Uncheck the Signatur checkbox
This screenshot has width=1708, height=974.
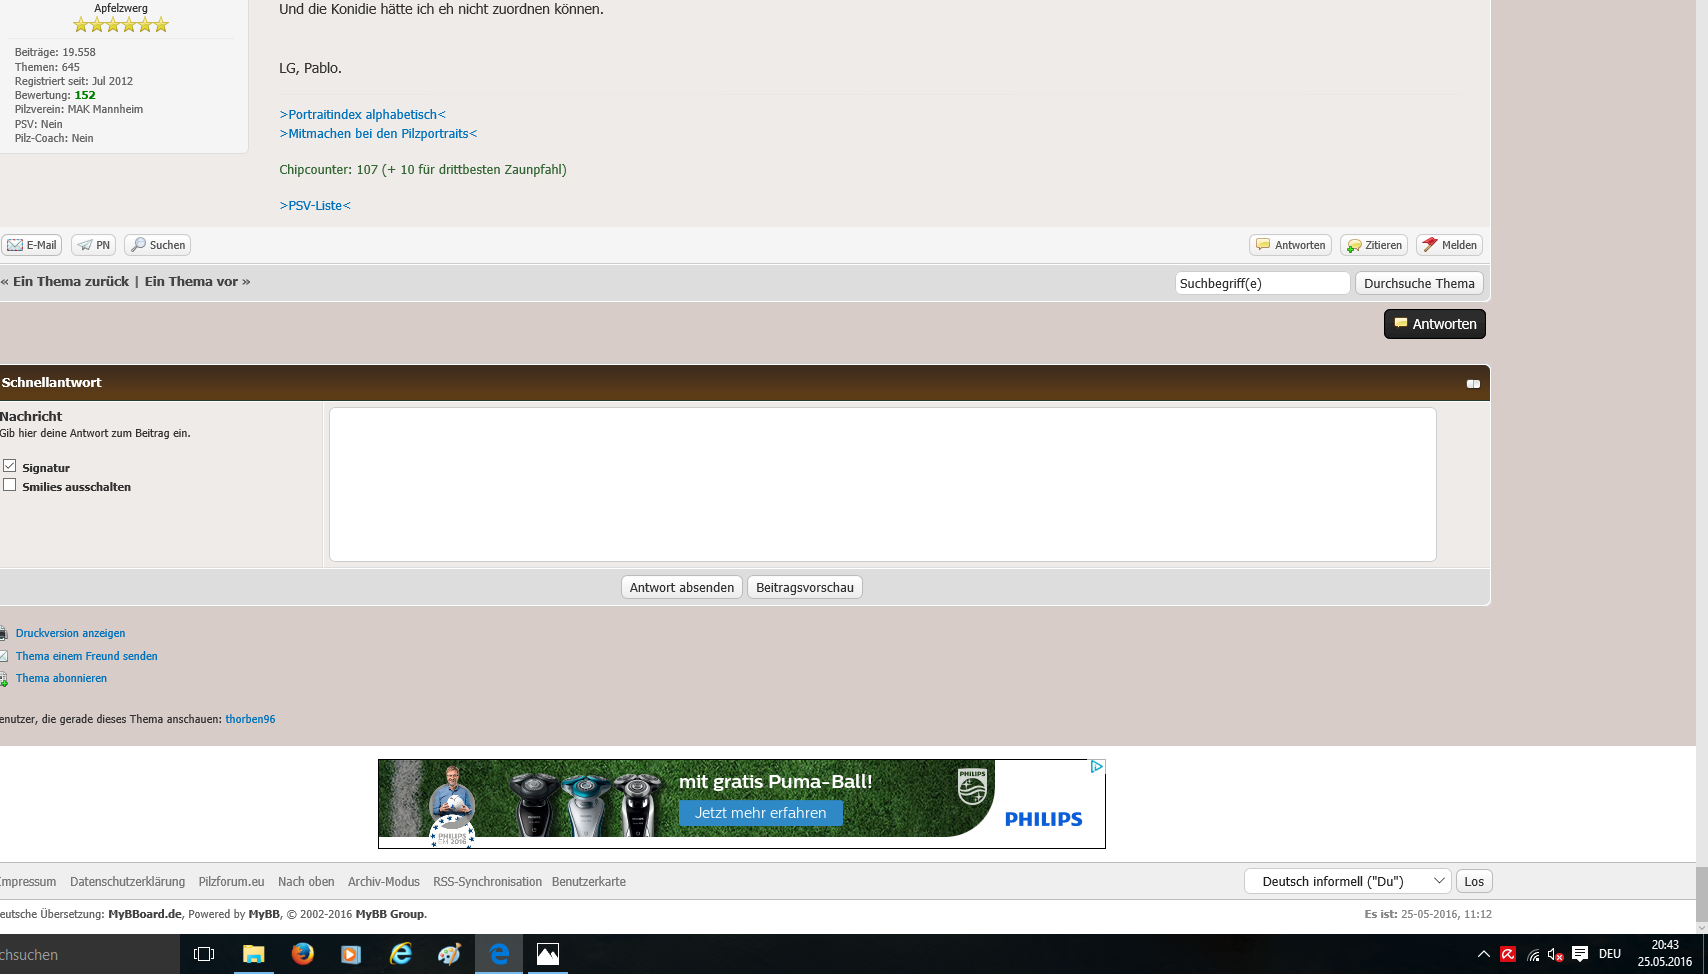[10, 466]
